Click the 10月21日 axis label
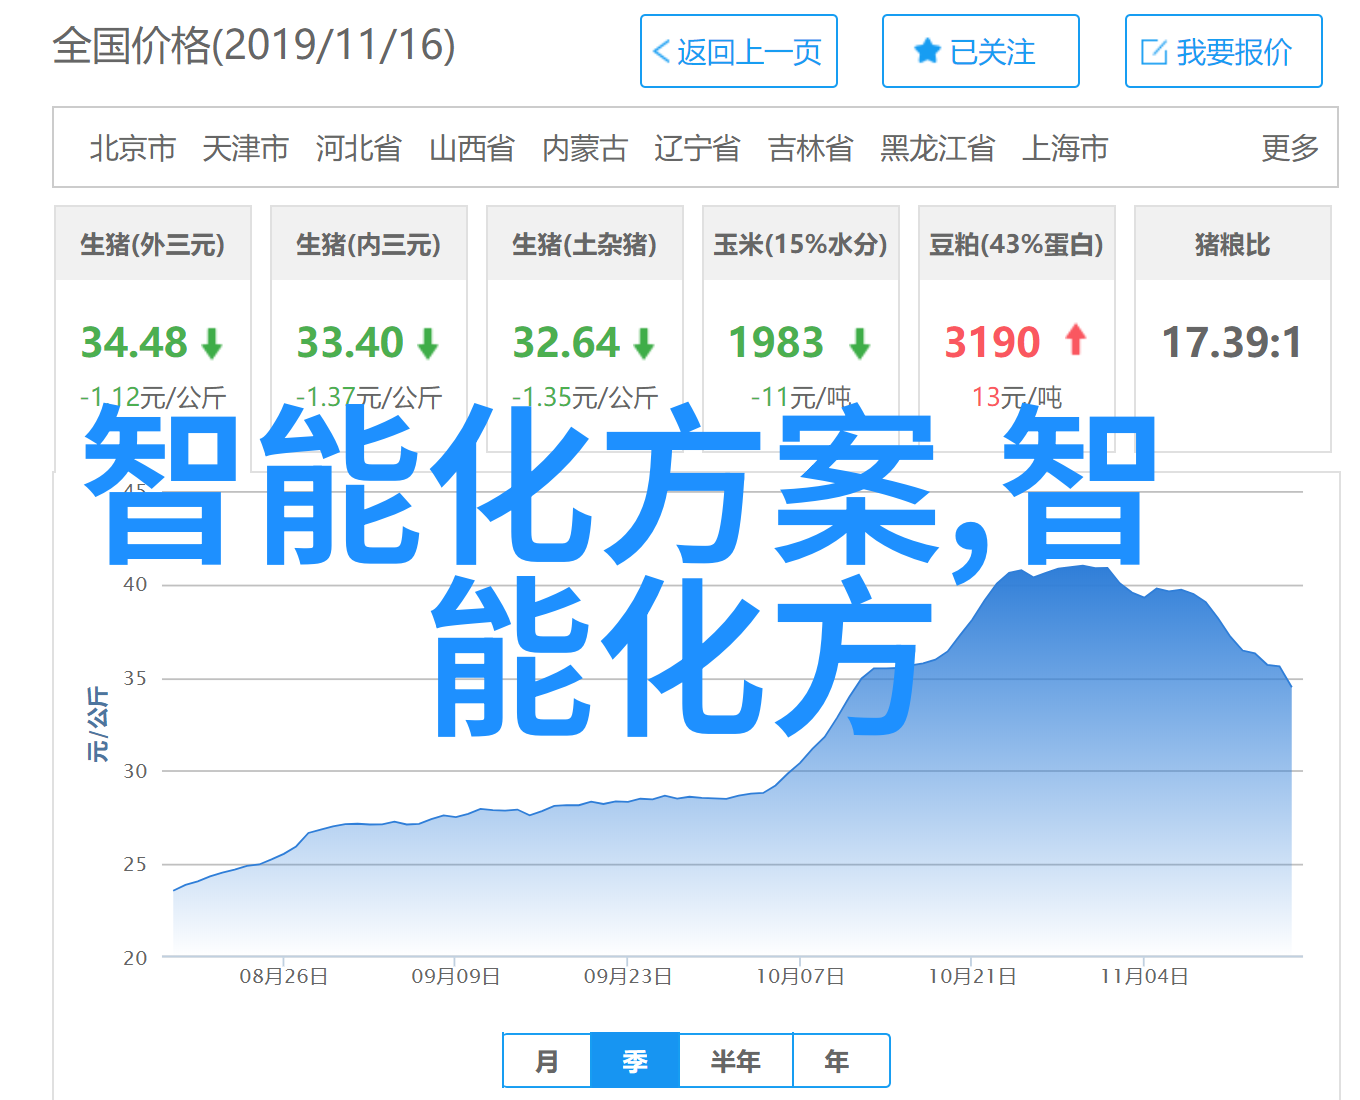This screenshot has height=1100, width=1360. (973, 977)
